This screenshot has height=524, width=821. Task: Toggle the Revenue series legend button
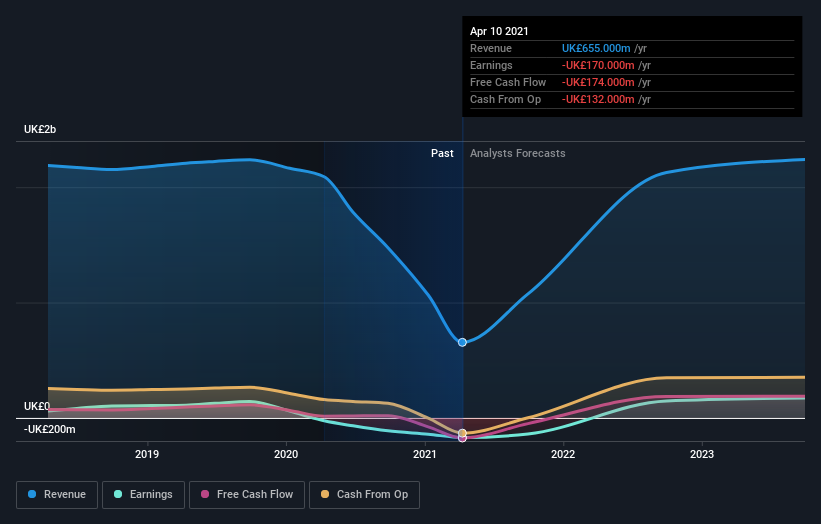tap(57, 495)
